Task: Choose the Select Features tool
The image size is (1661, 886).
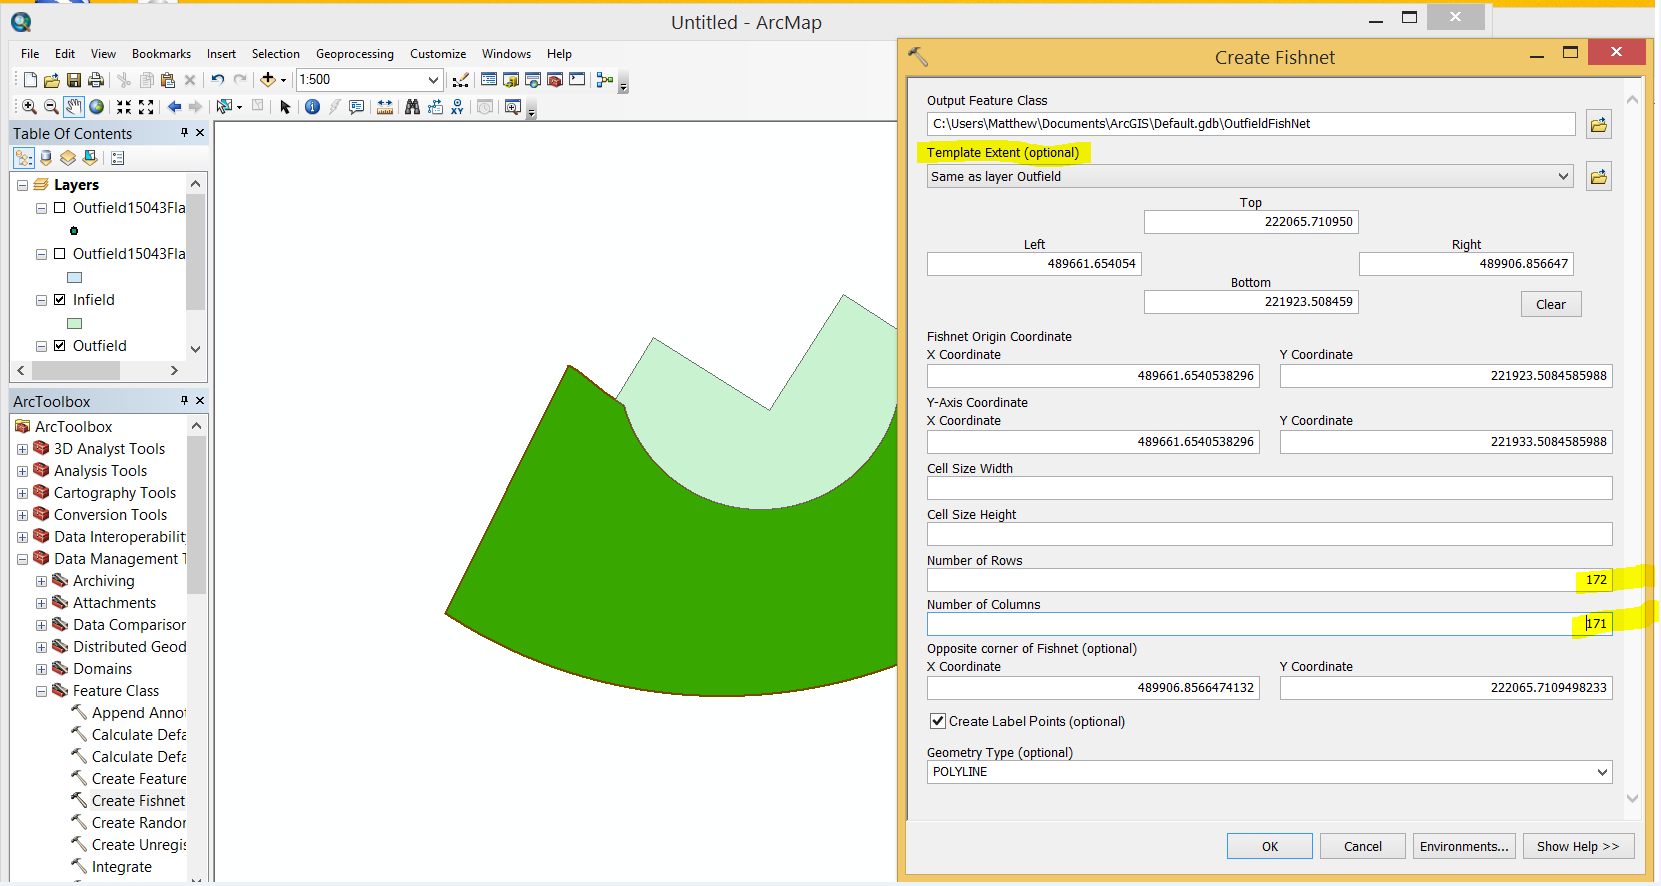Action: click(225, 107)
